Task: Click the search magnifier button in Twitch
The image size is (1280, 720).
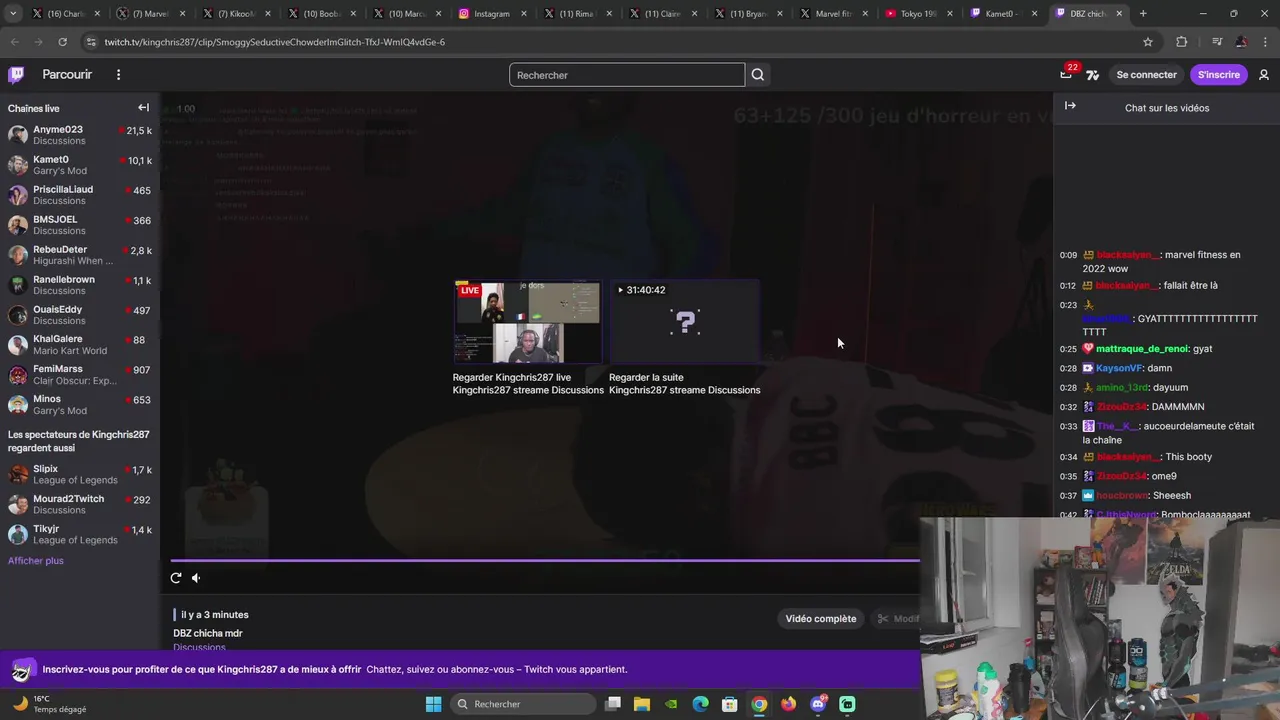Action: (758, 75)
